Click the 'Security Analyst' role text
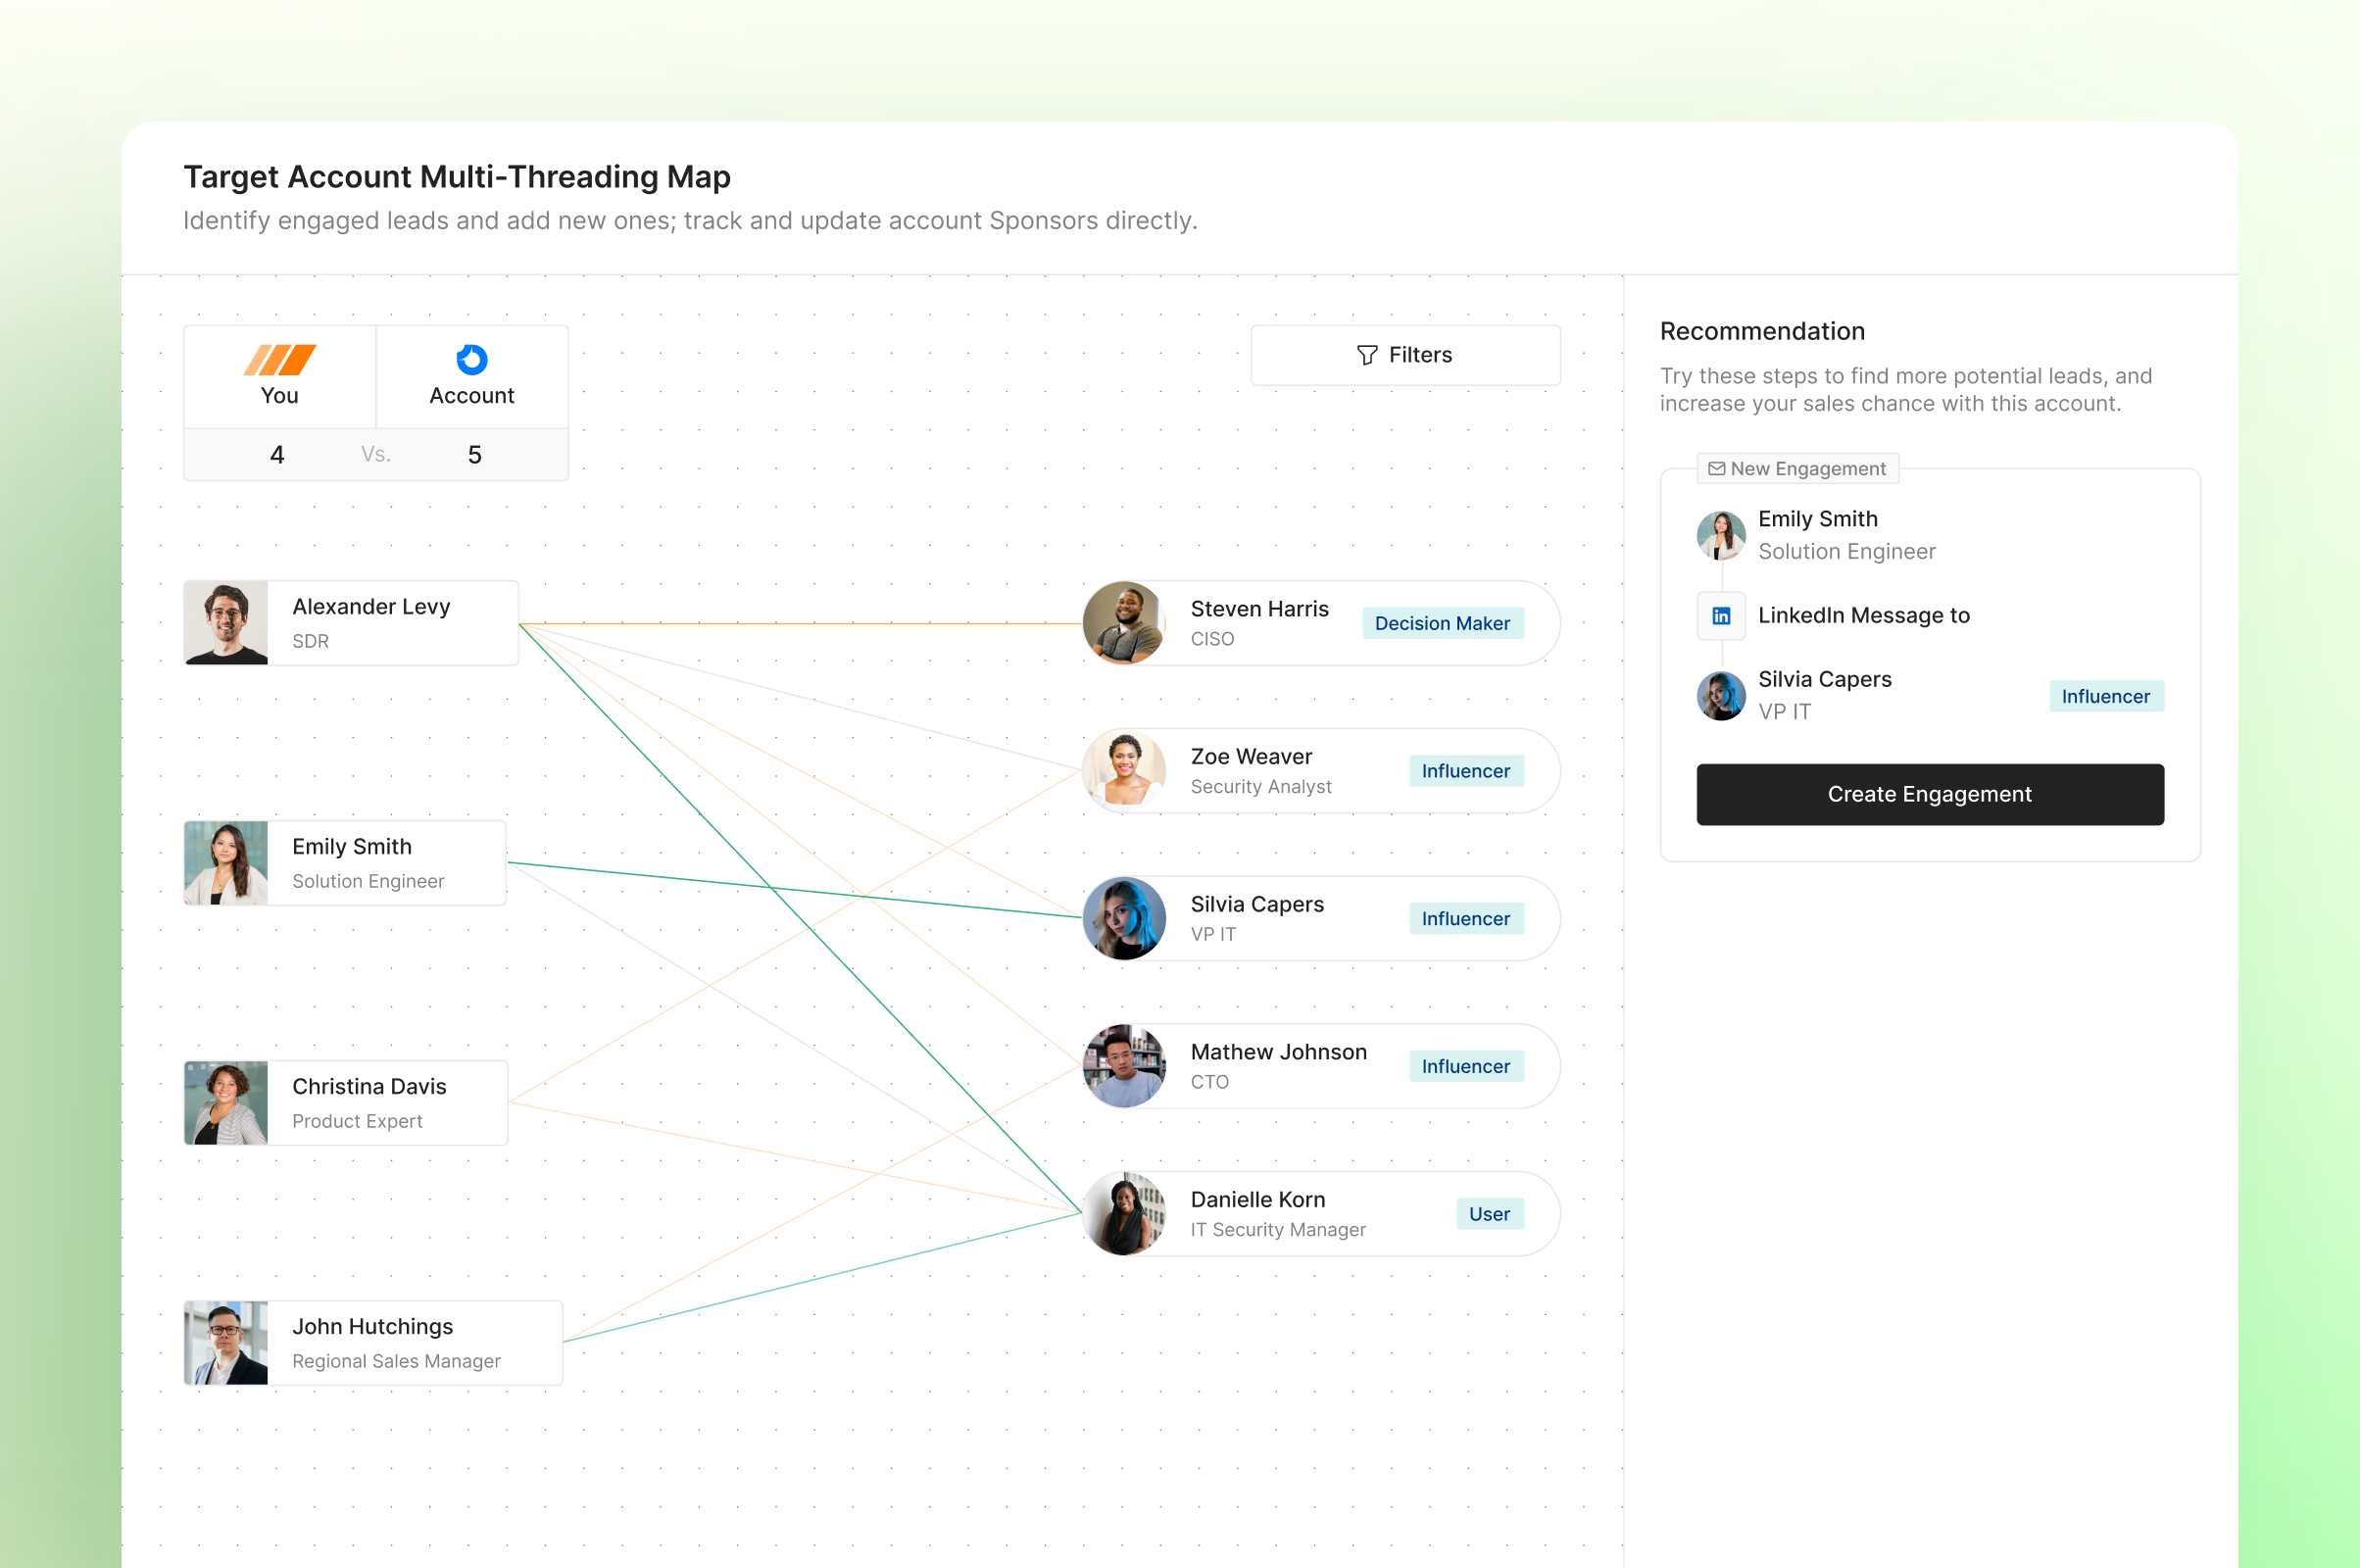Image resolution: width=2360 pixels, height=1568 pixels. point(1261,786)
